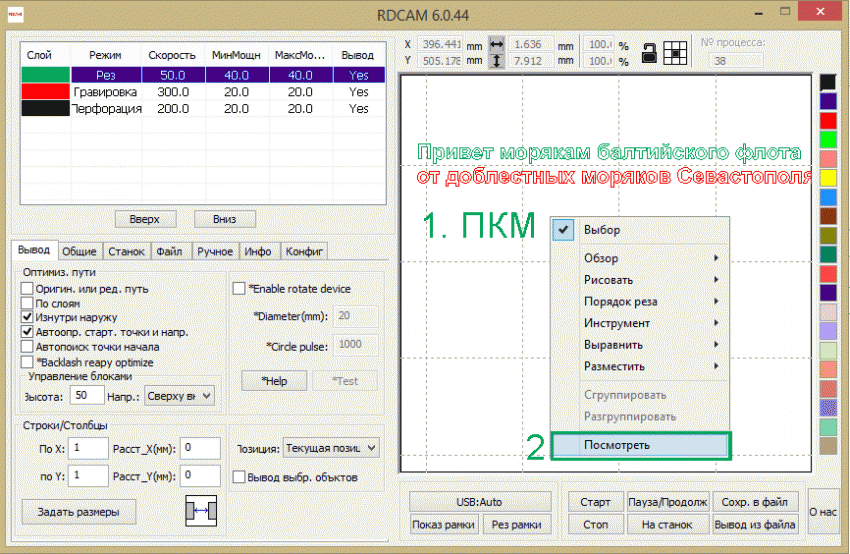This screenshot has height=554, width=850.
Task: Click the lock aspect ratio padlock icon
Action: coord(649,53)
